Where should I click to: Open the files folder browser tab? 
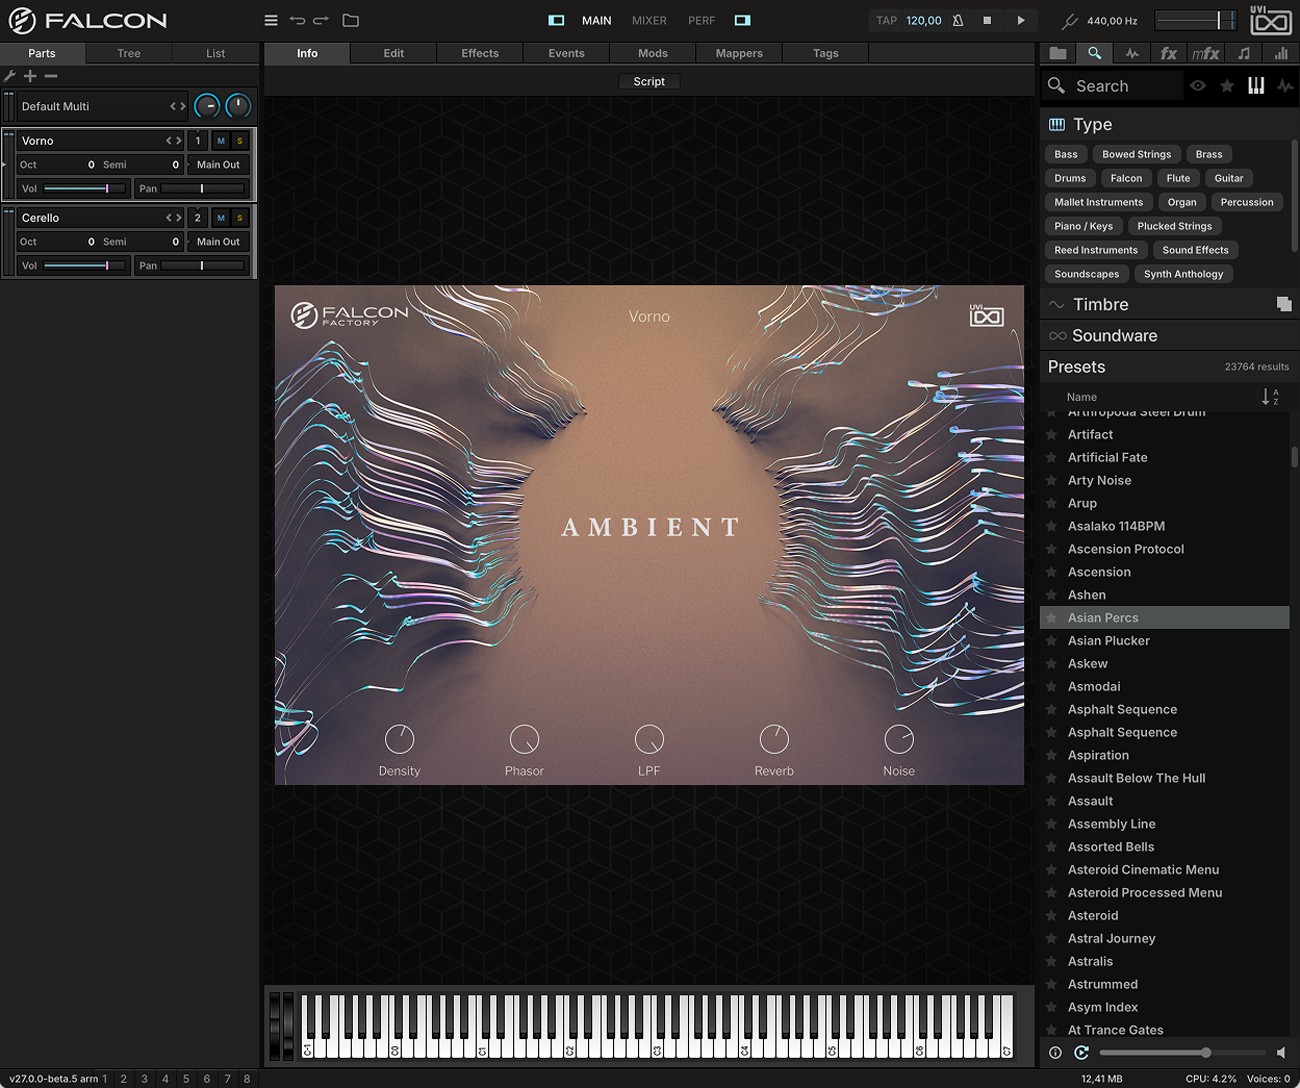point(1057,53)
